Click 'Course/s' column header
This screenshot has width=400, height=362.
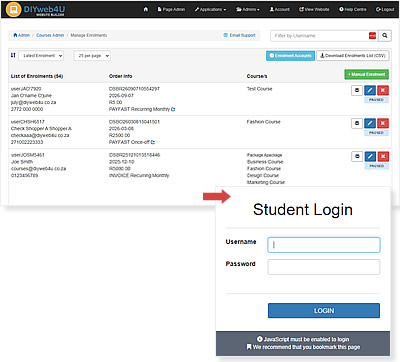pyautogui.click(x=257, y=76)
